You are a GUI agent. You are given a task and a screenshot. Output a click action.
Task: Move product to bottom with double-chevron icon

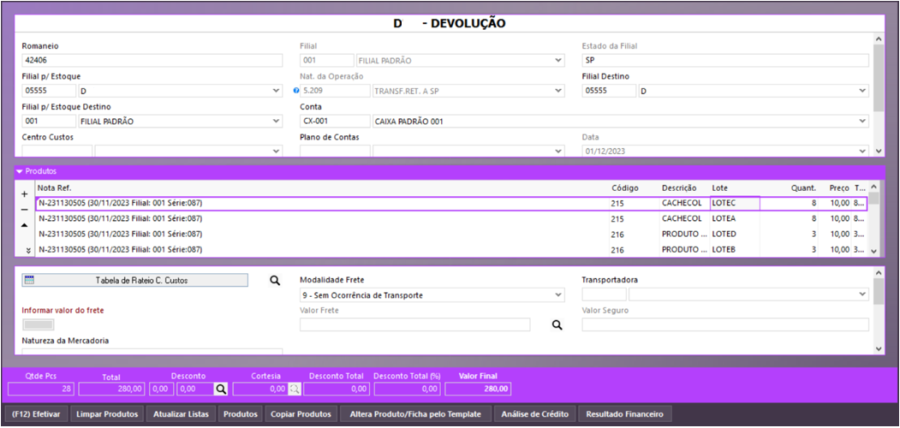(28, 251)
